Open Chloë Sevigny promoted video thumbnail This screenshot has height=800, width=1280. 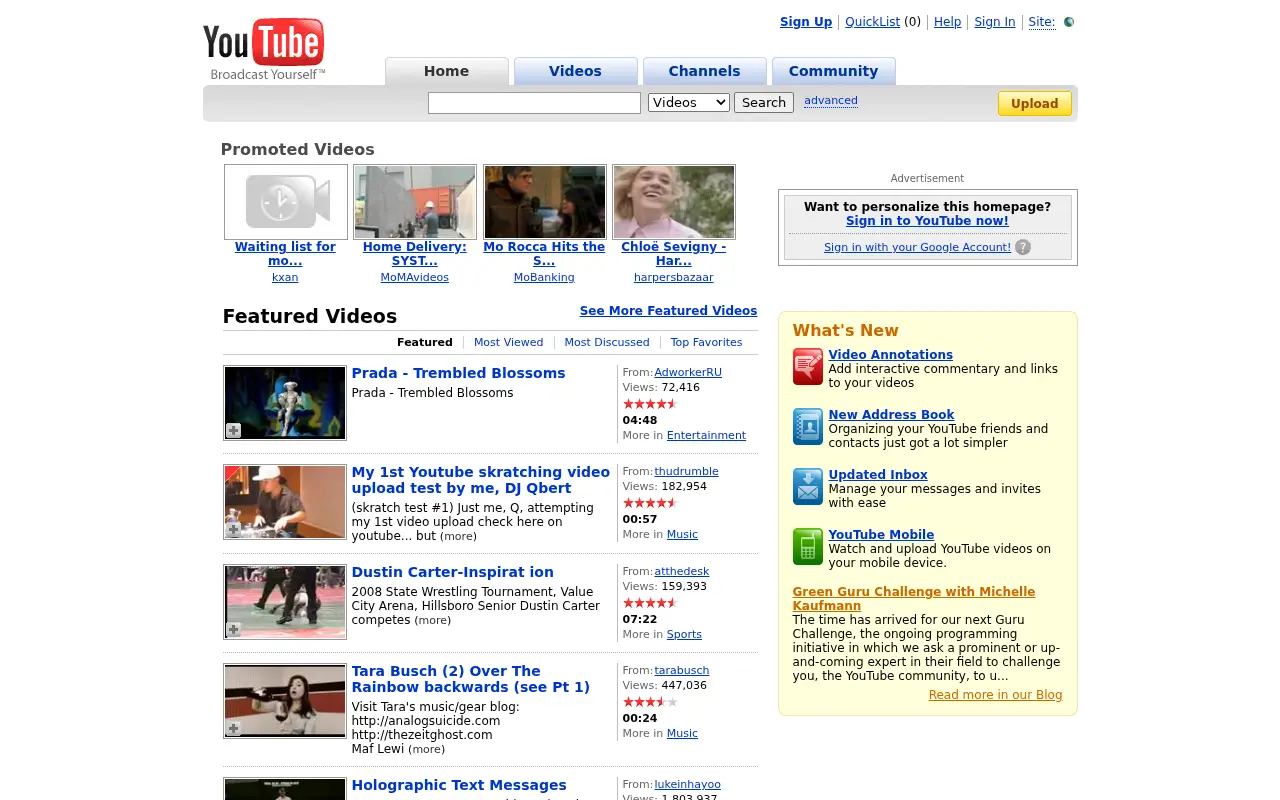pyautogui.click(x=674, y=202)
